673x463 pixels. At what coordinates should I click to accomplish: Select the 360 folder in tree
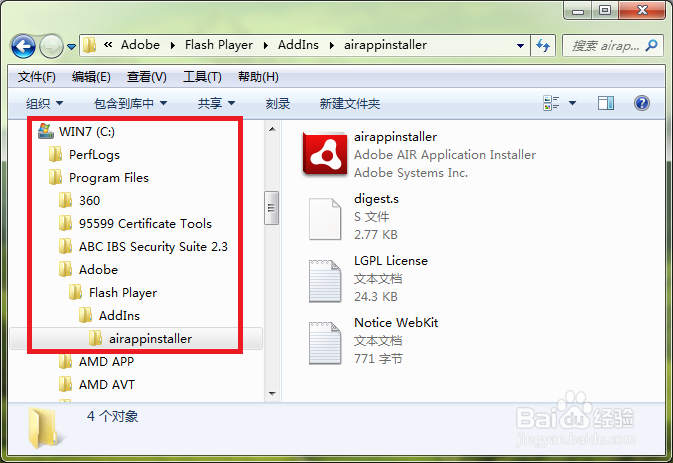pos(89,200)
